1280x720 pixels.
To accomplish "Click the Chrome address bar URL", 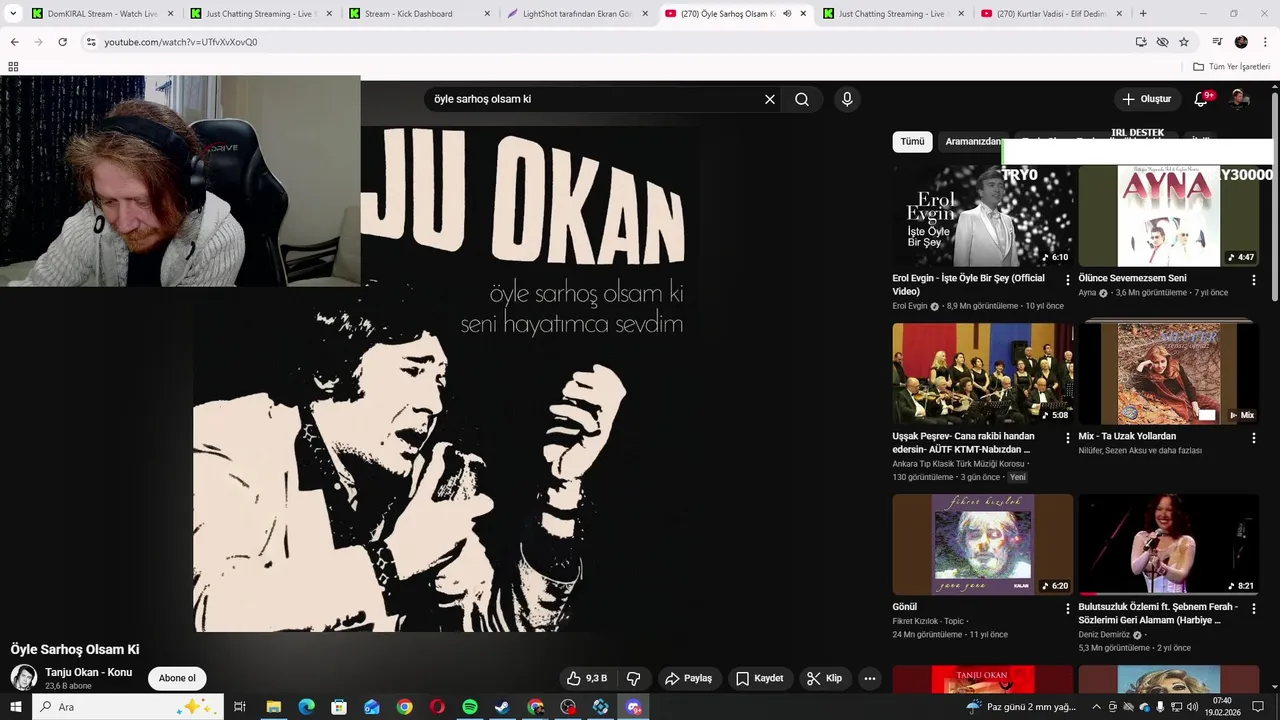I will coord(181,42).
